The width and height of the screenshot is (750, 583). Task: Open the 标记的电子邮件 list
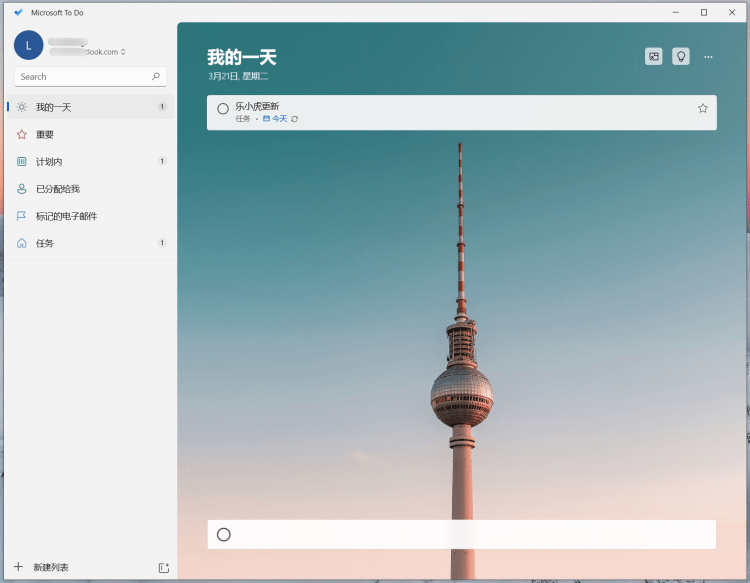91,216
